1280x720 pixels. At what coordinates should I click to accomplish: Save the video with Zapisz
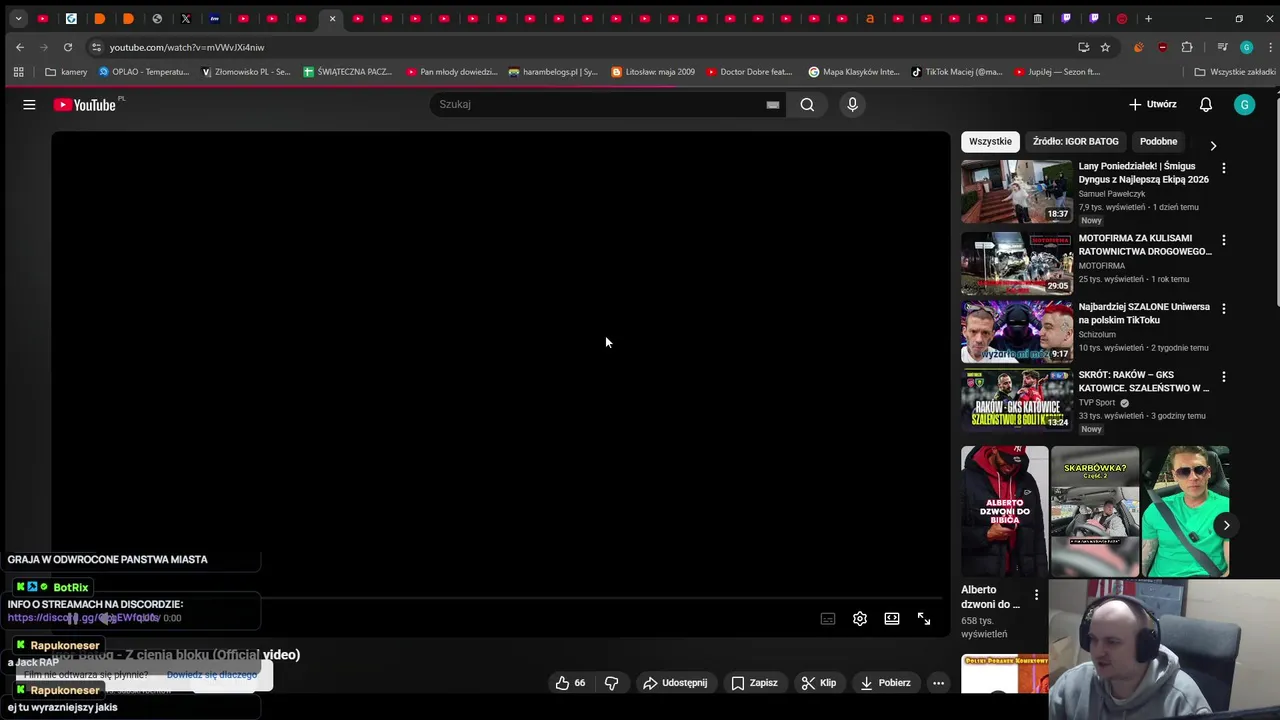click(x=754, y=683)
